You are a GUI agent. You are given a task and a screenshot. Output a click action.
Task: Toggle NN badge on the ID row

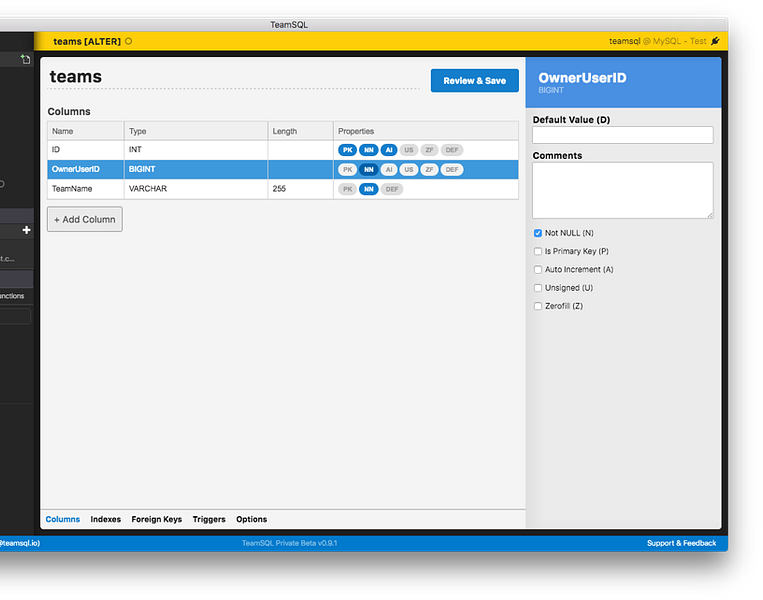click(368, 150)
